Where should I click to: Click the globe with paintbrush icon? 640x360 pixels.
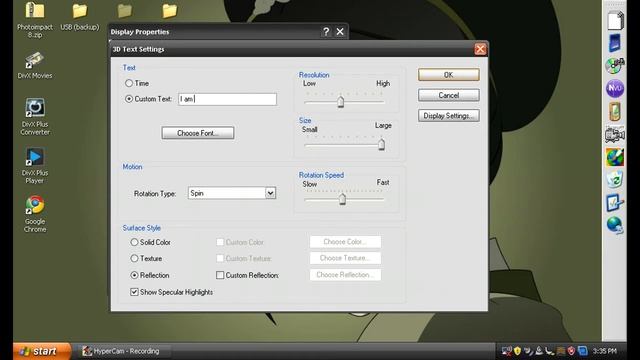point(615,157)
